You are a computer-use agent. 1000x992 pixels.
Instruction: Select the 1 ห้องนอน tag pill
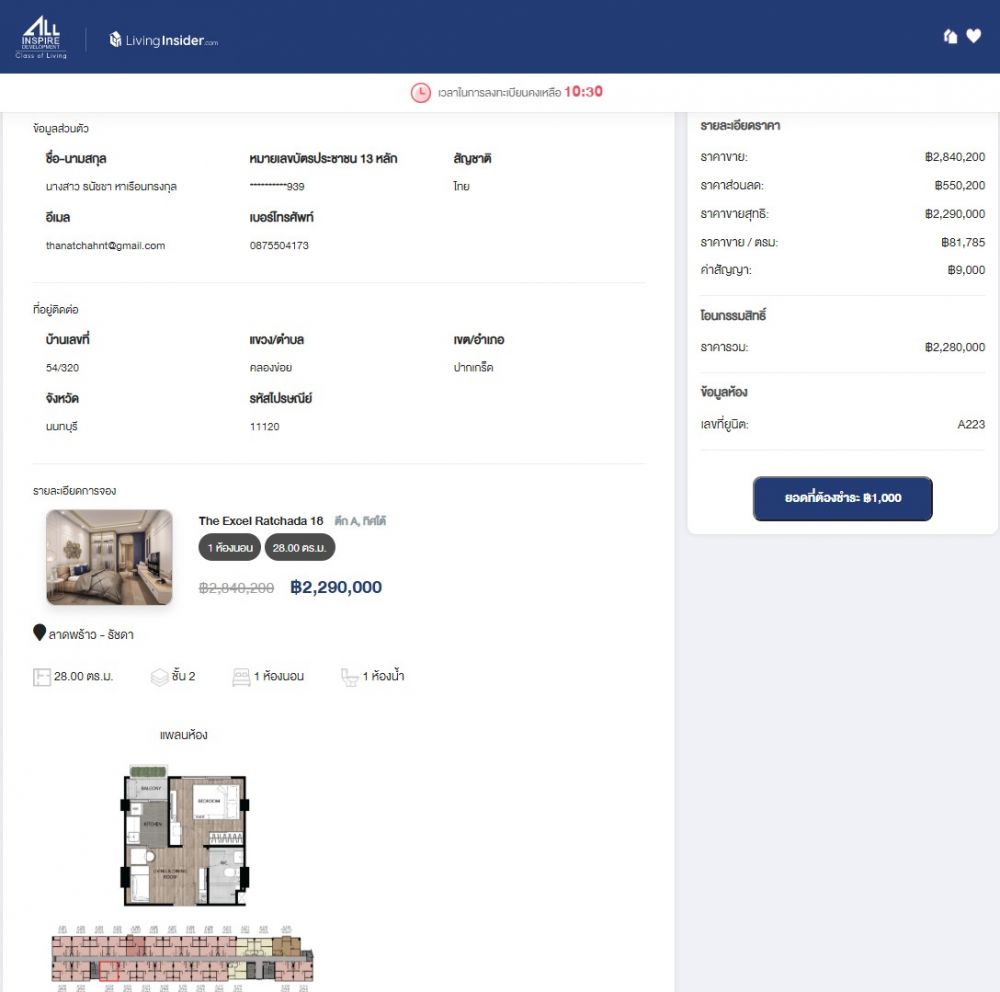coord(230,548)
